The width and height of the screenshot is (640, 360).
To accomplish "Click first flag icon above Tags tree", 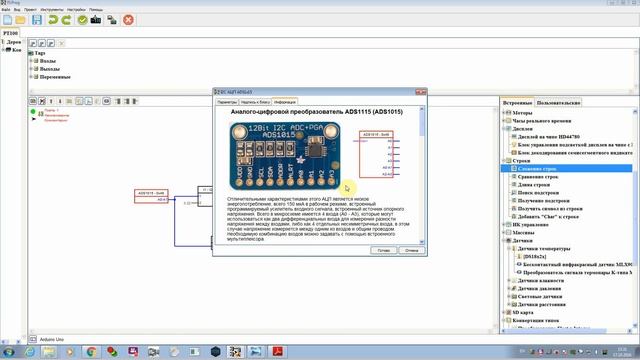I will [x=33, y=43].
